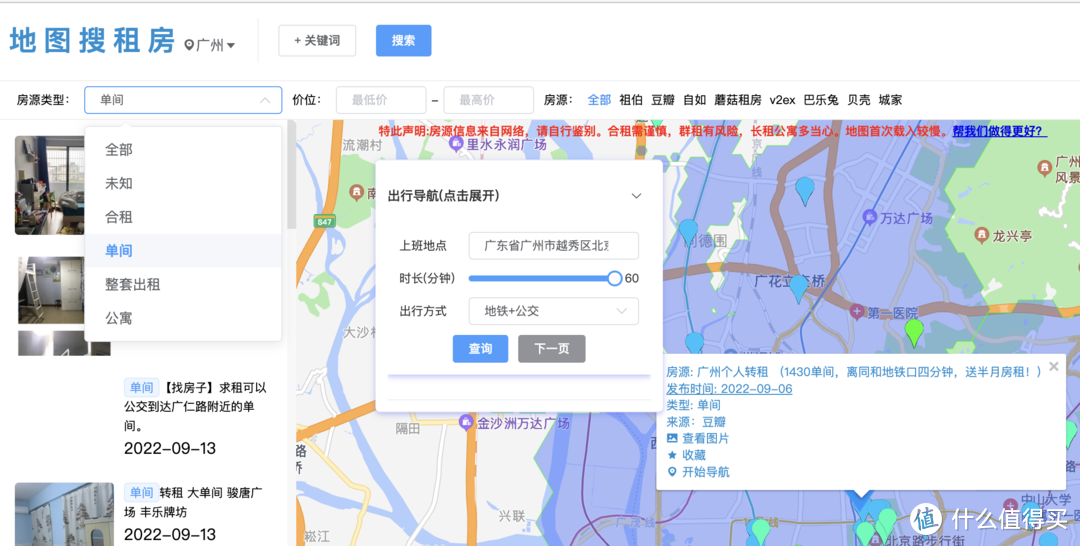
Task: Click the 下一页 button
Action: [552, 349]
